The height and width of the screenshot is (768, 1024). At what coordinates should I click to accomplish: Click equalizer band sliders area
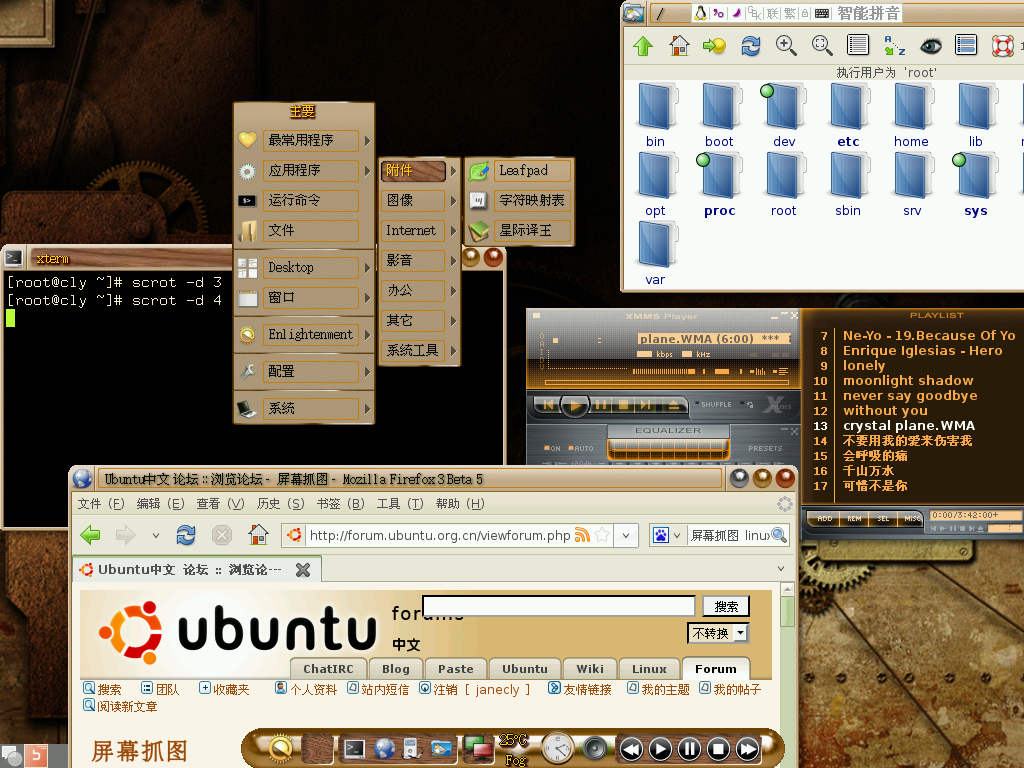[x=669, y=450]
